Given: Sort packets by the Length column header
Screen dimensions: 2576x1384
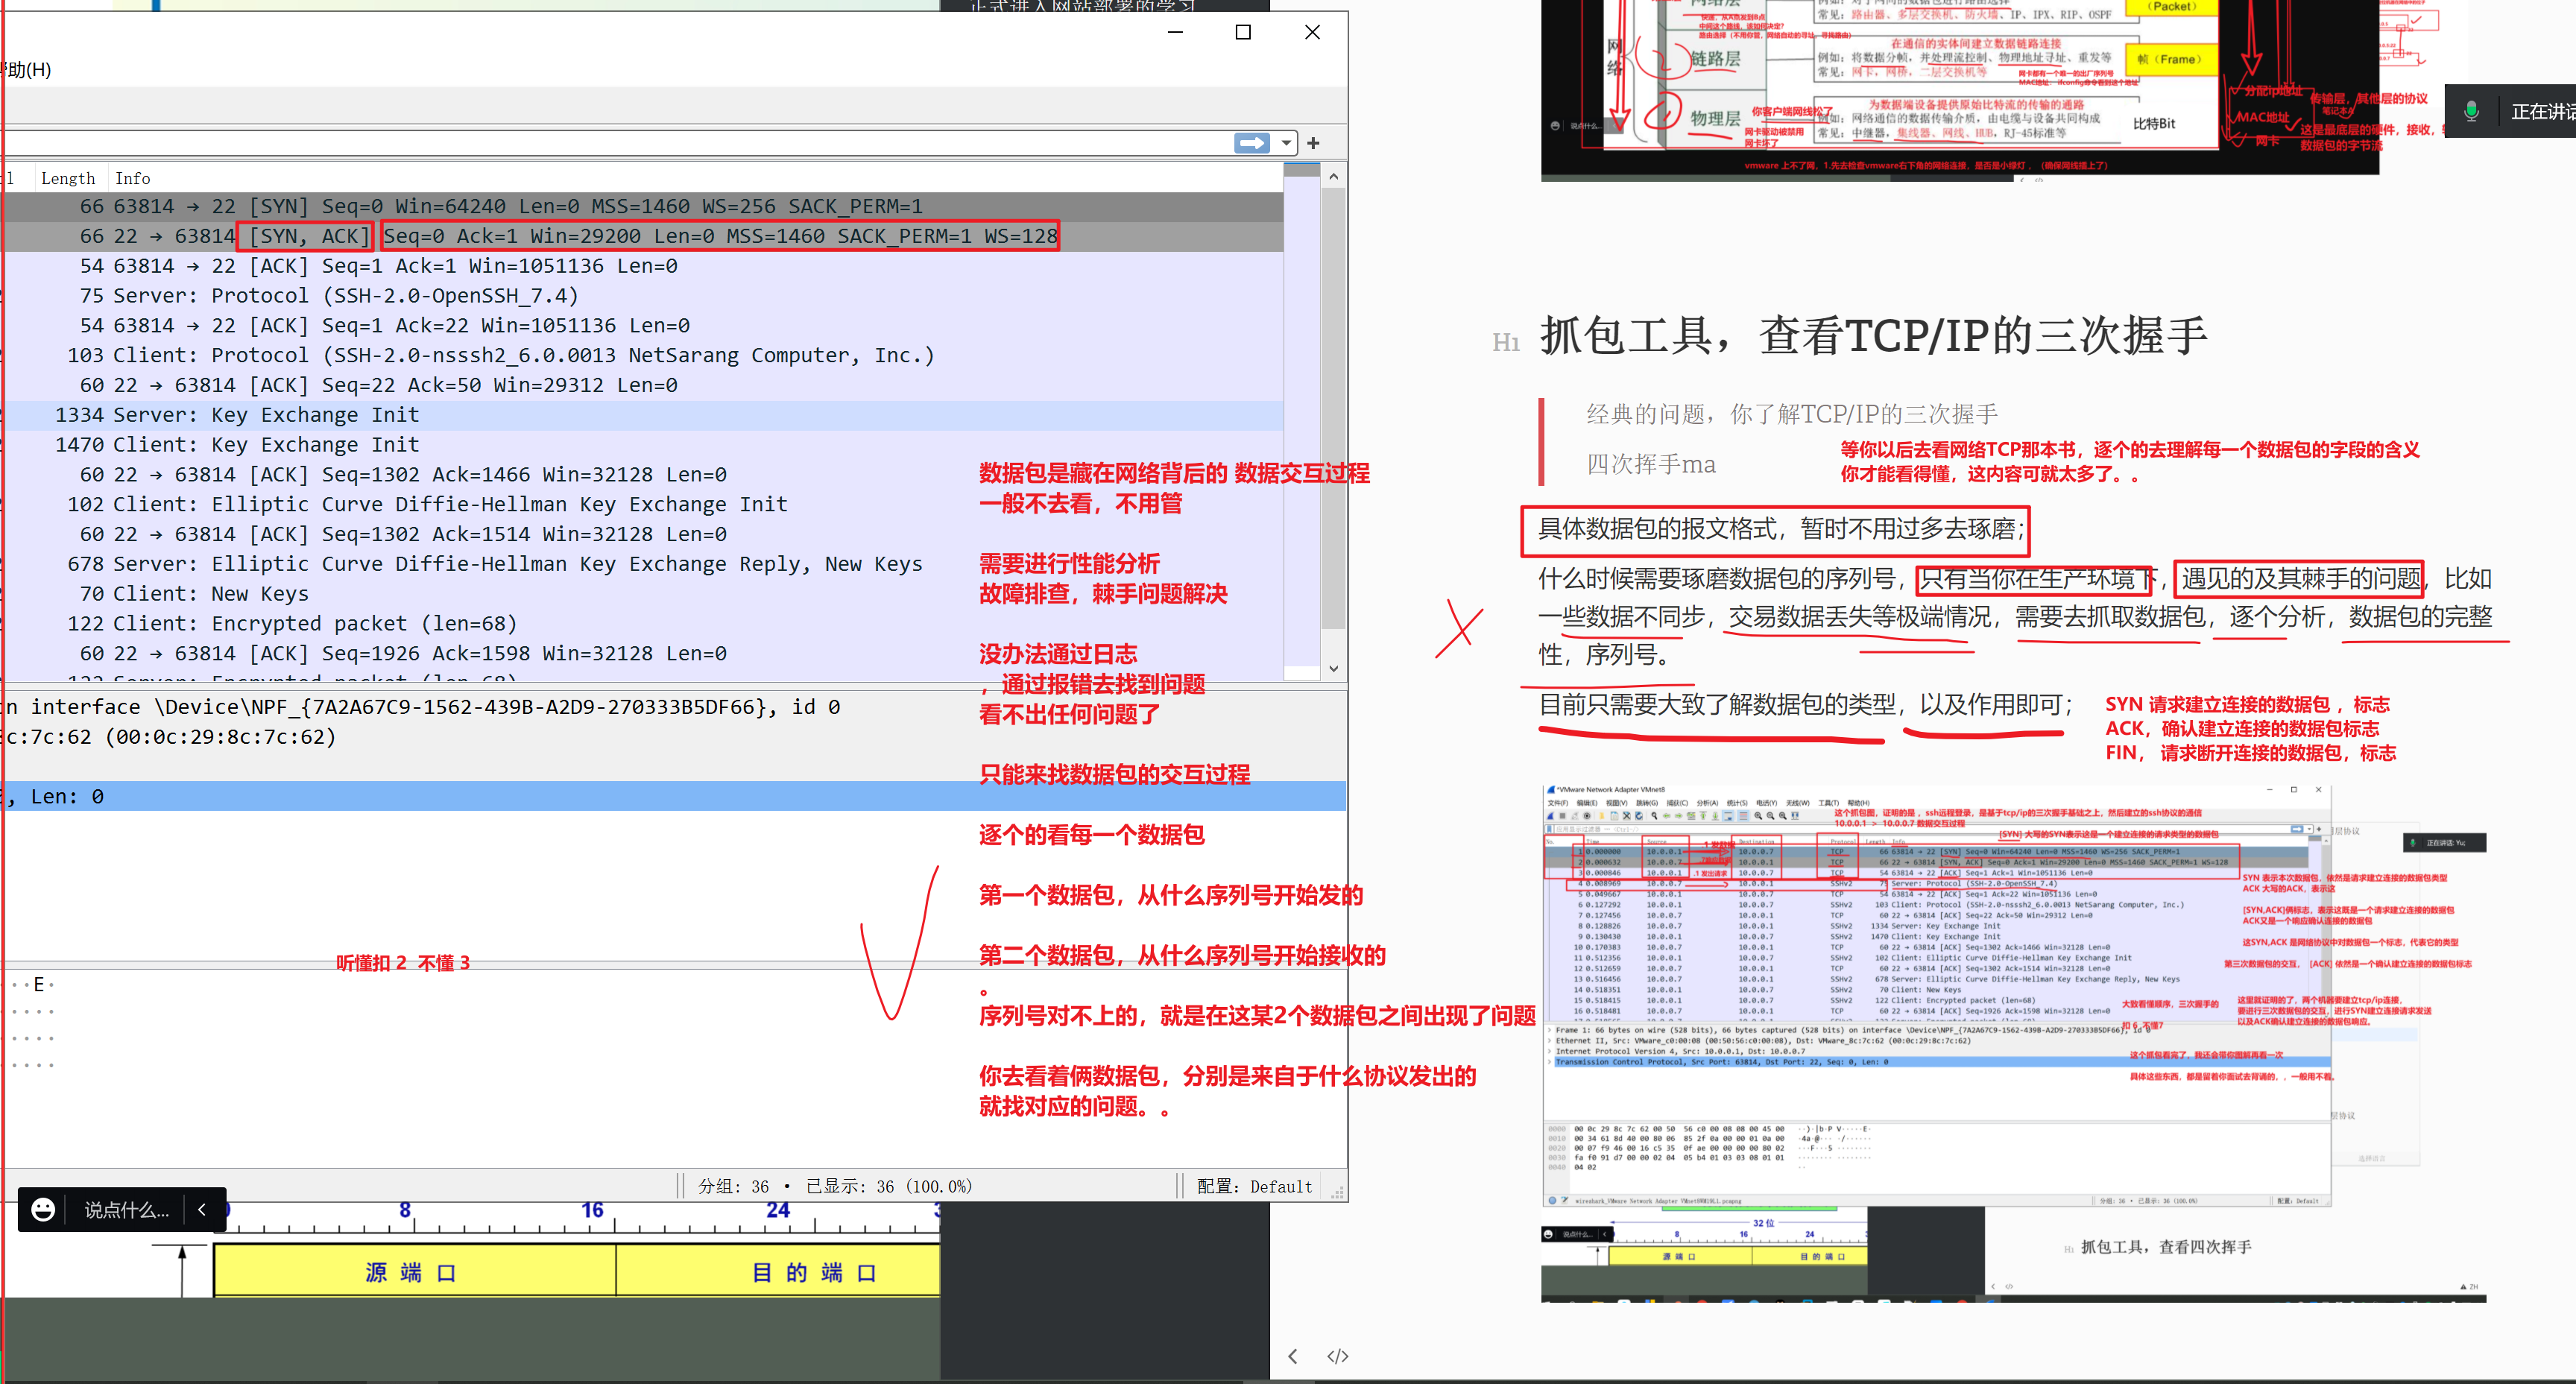Looking at the screenshot, I should click(68, 178).
